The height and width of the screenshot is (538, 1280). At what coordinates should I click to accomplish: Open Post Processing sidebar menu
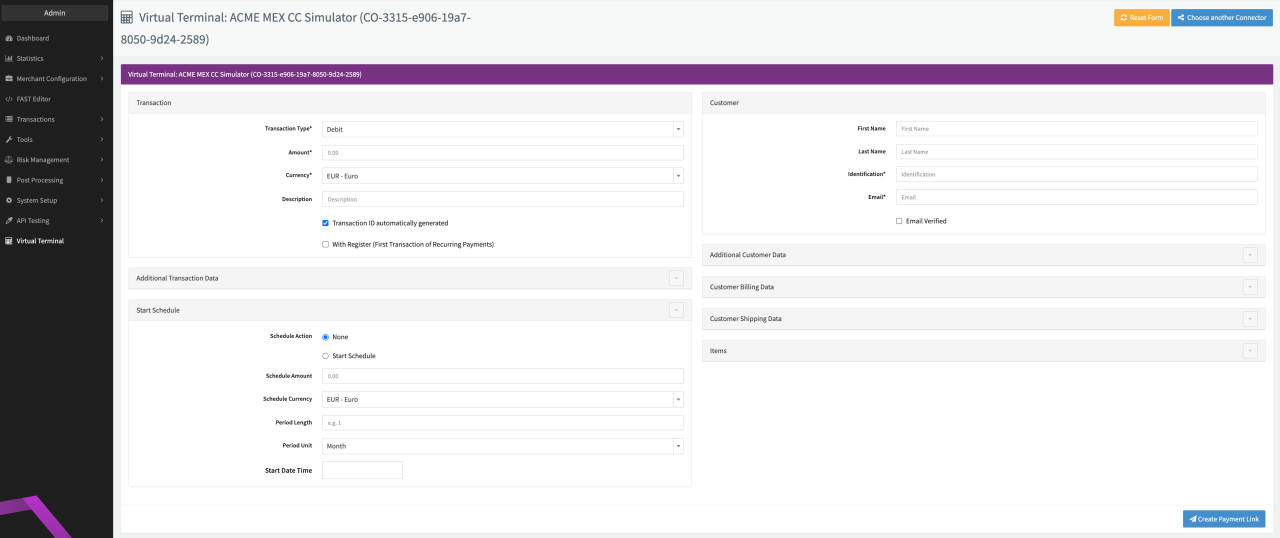[x=40, y=180]
